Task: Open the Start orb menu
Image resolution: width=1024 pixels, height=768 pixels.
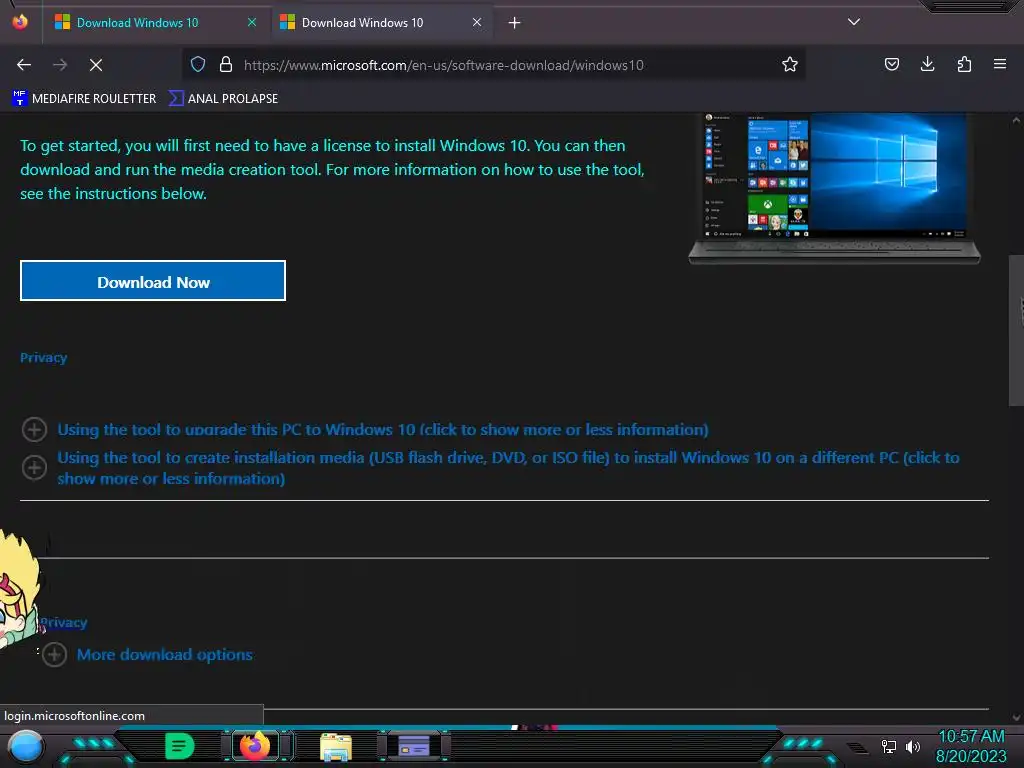Action: [26, 747]
